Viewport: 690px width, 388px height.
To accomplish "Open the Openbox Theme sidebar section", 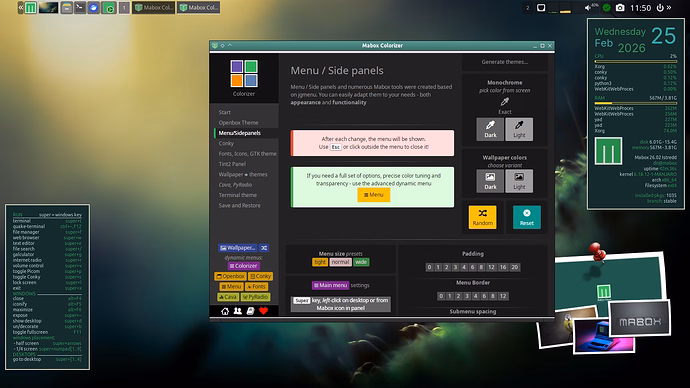I will click(x=238, y=123).
